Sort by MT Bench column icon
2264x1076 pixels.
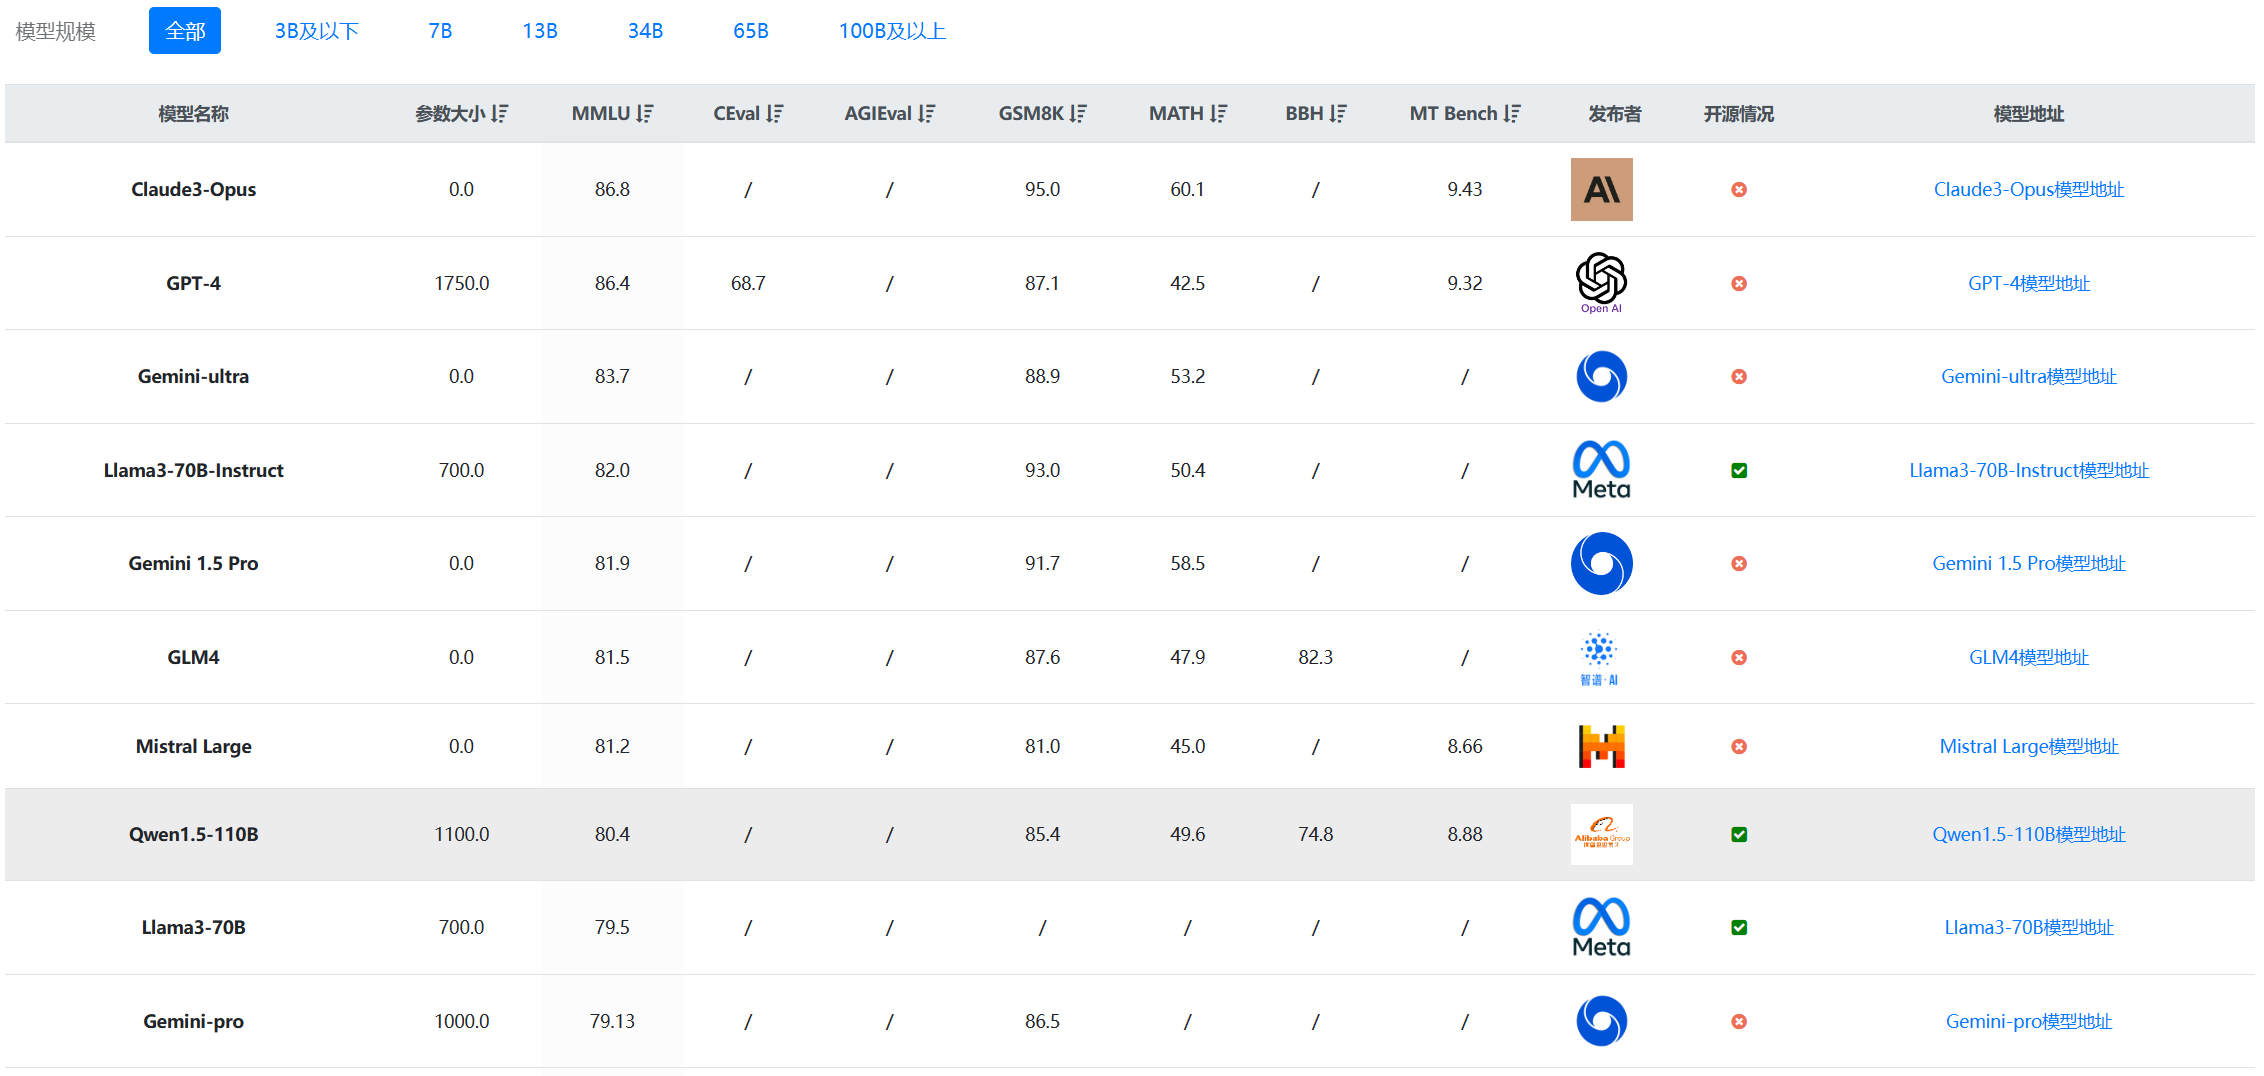[1512, 114]
